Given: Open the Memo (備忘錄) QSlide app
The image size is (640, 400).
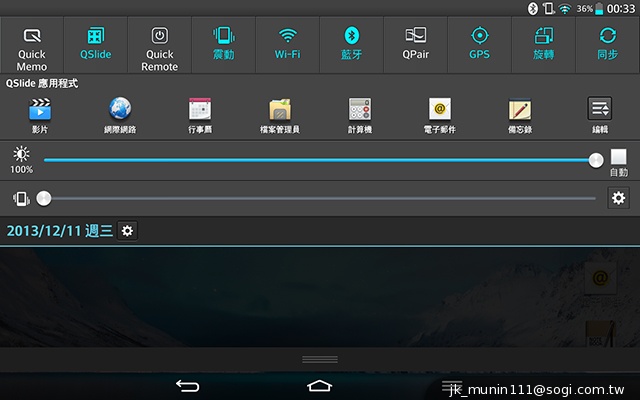Looking at the screenshot, I should [520, 115].
